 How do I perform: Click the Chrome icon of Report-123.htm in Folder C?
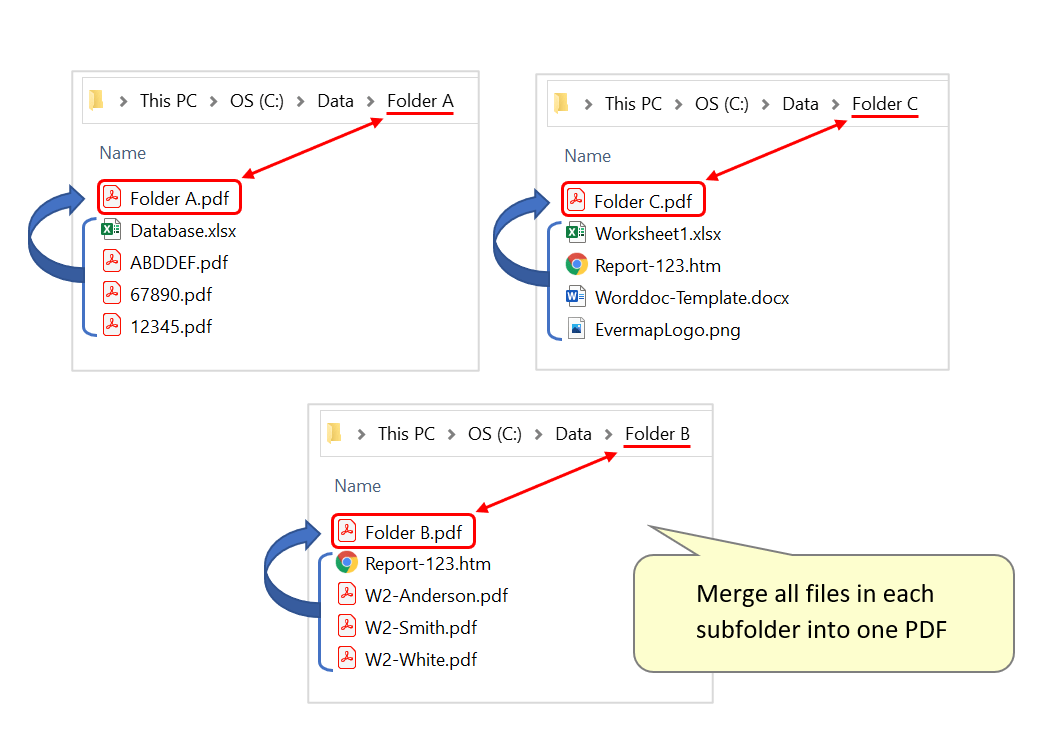point(576,265)
